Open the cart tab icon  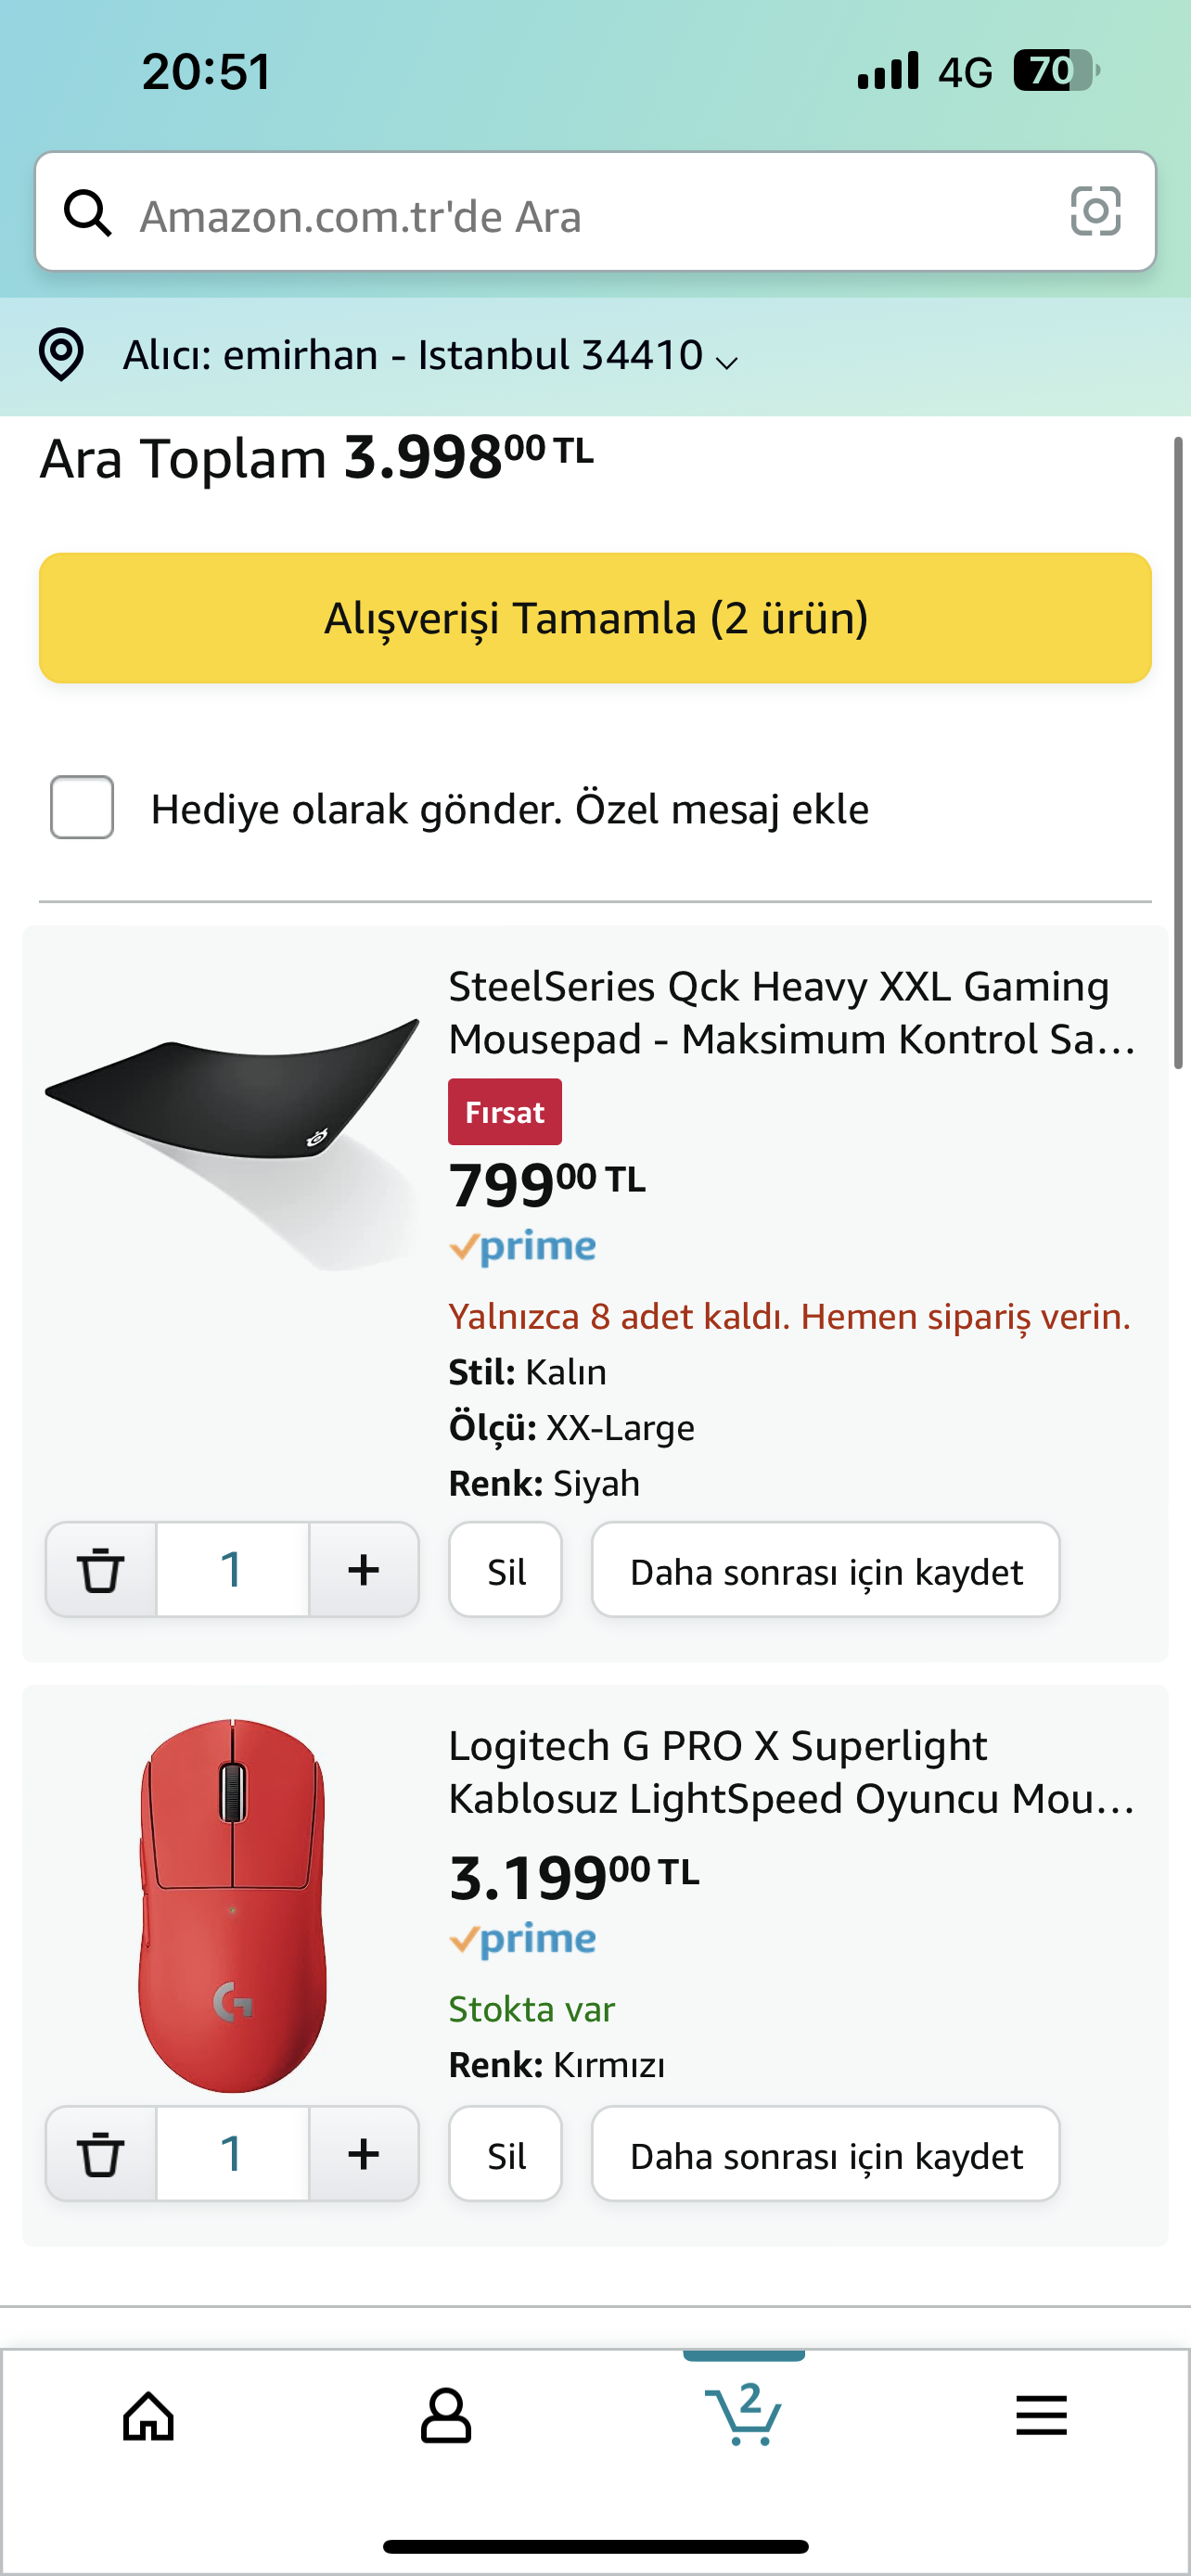click(x=743, y=2414)
